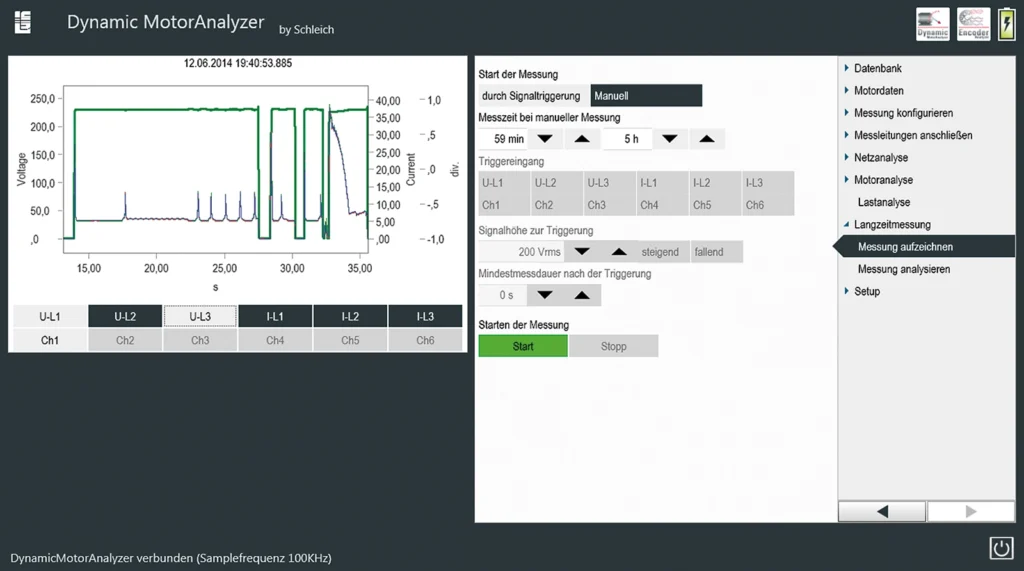Click the Dynamic analyzer mode icon
1024x571 pixels.
(932, 24)
